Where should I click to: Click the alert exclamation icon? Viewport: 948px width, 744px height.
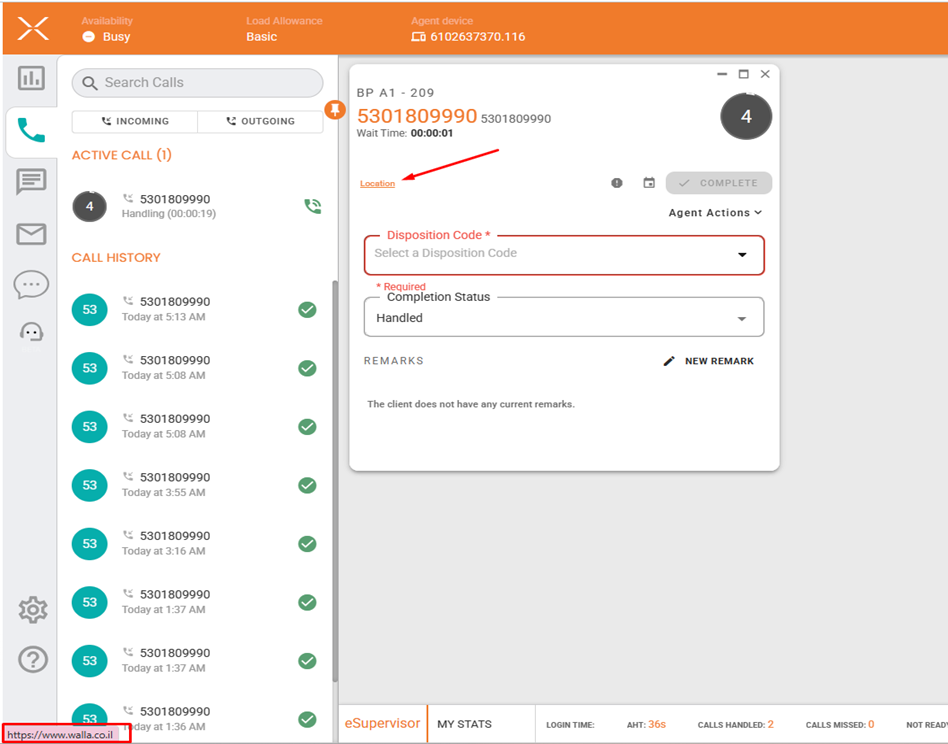[x=617, y=183]
